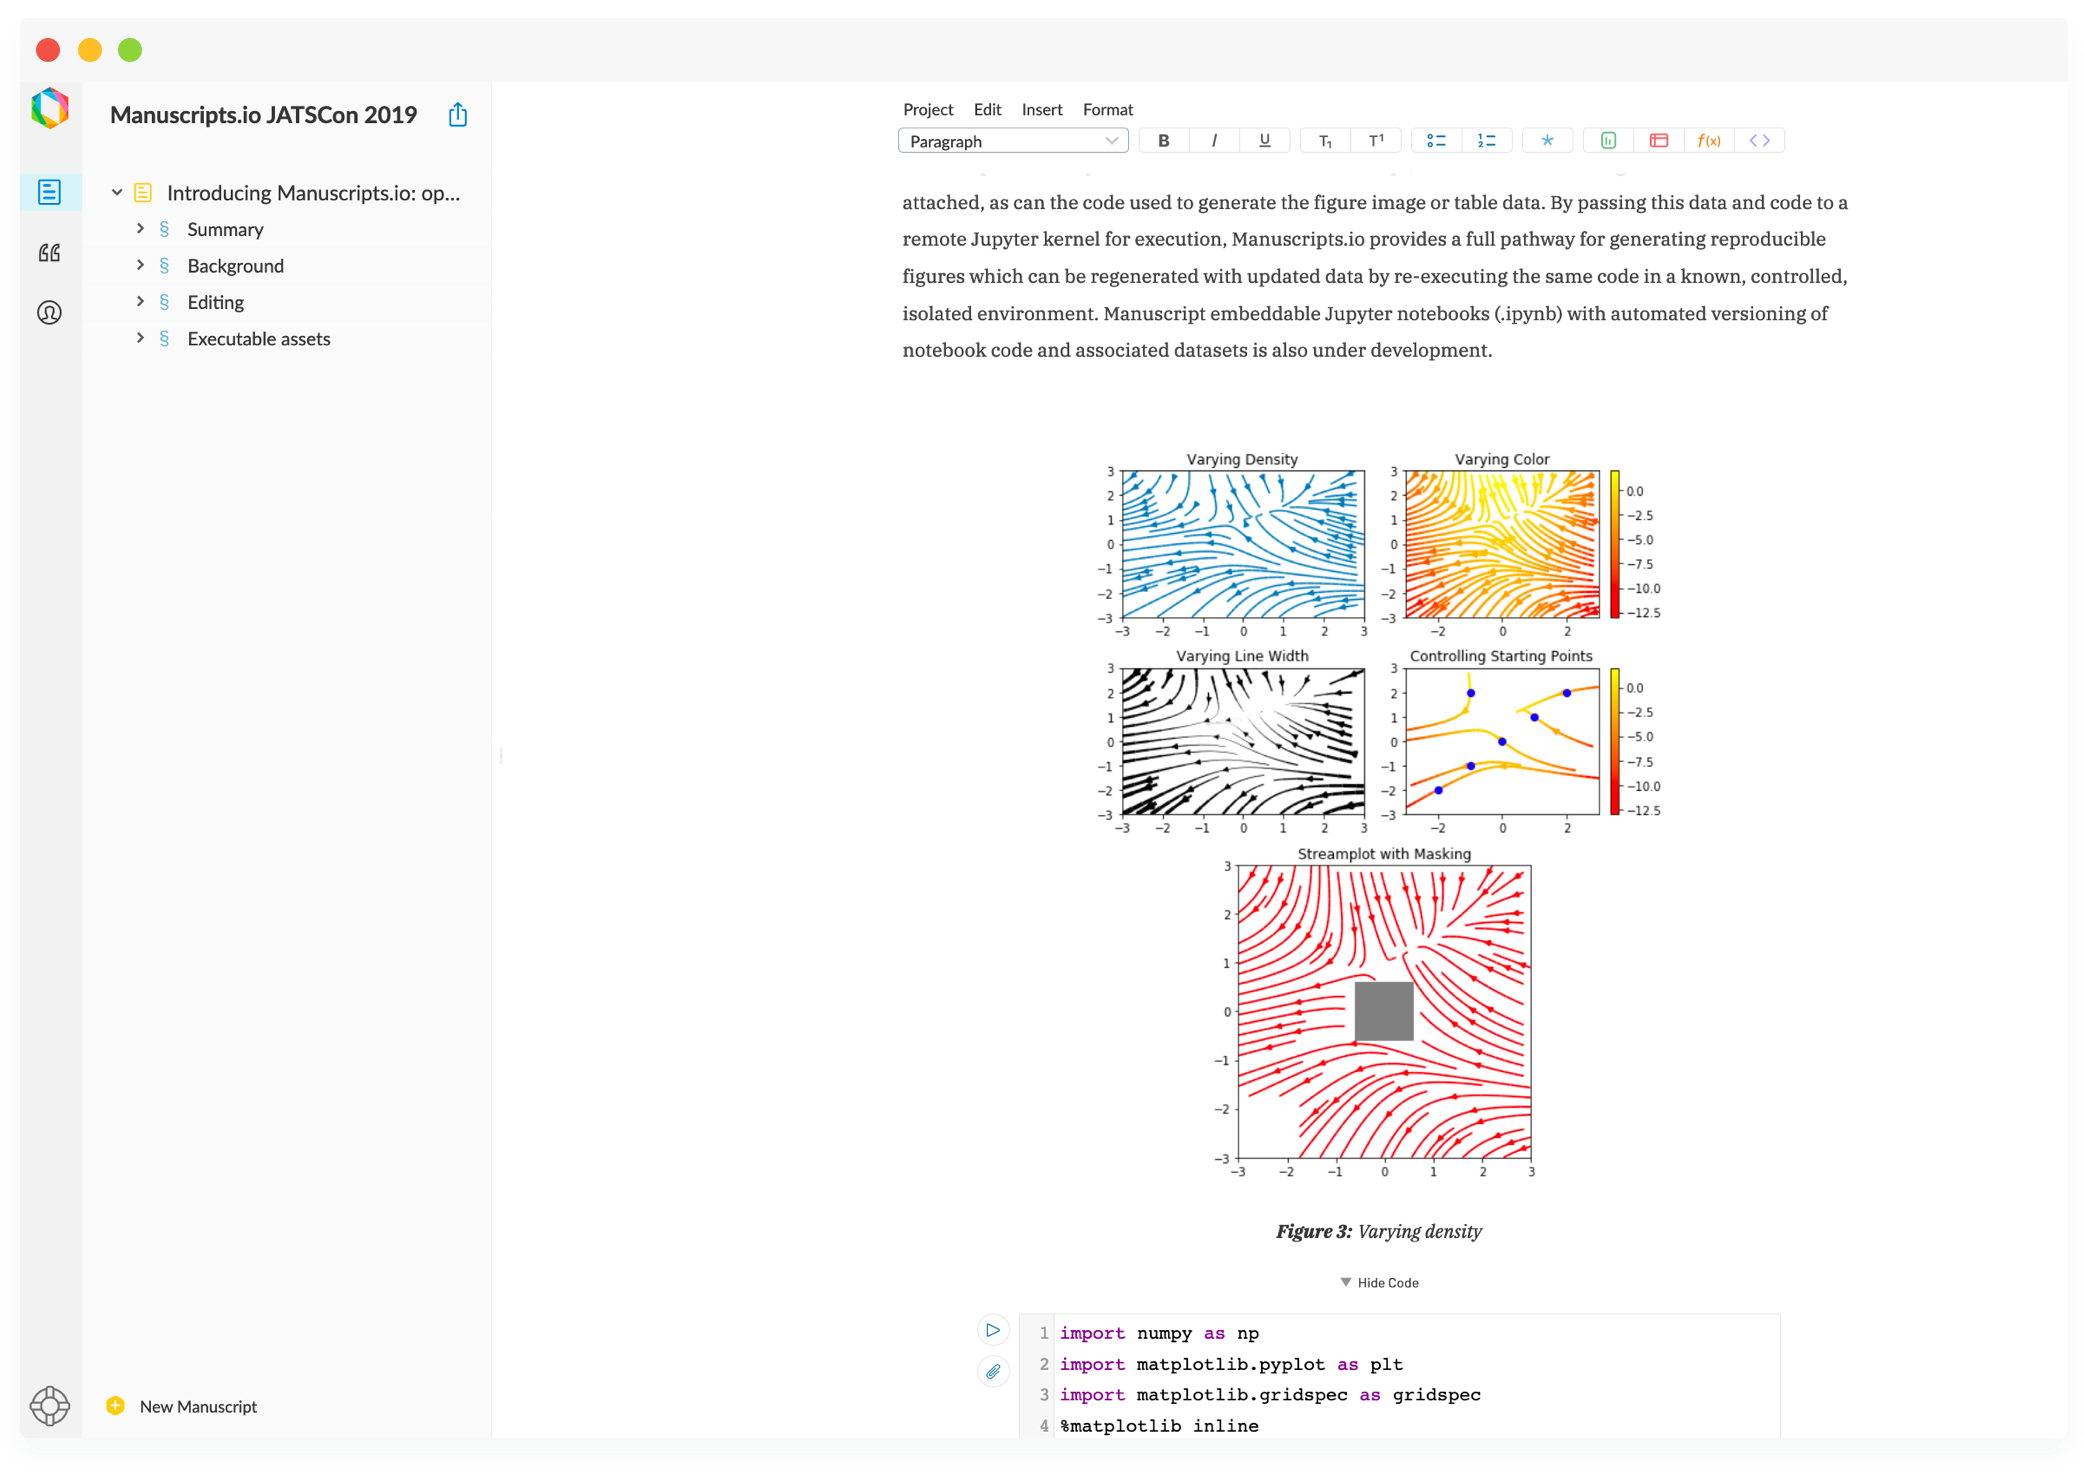This screenshot has height=1474, width=2084.
Task: Insert a numbered list
Action: [1486, 141]
